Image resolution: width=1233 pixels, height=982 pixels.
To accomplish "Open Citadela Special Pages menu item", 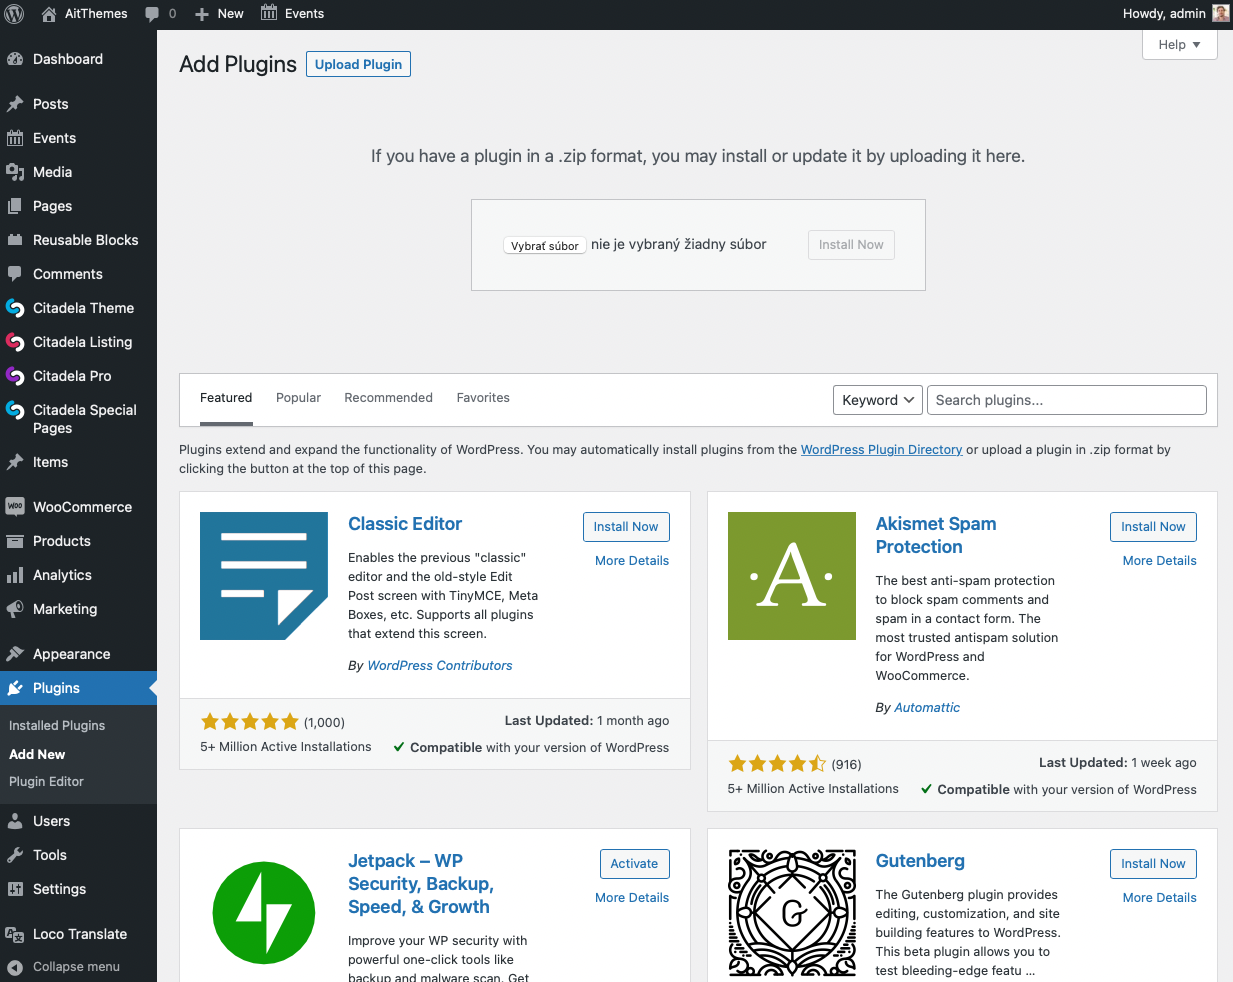I will click(x=78, y=419).
